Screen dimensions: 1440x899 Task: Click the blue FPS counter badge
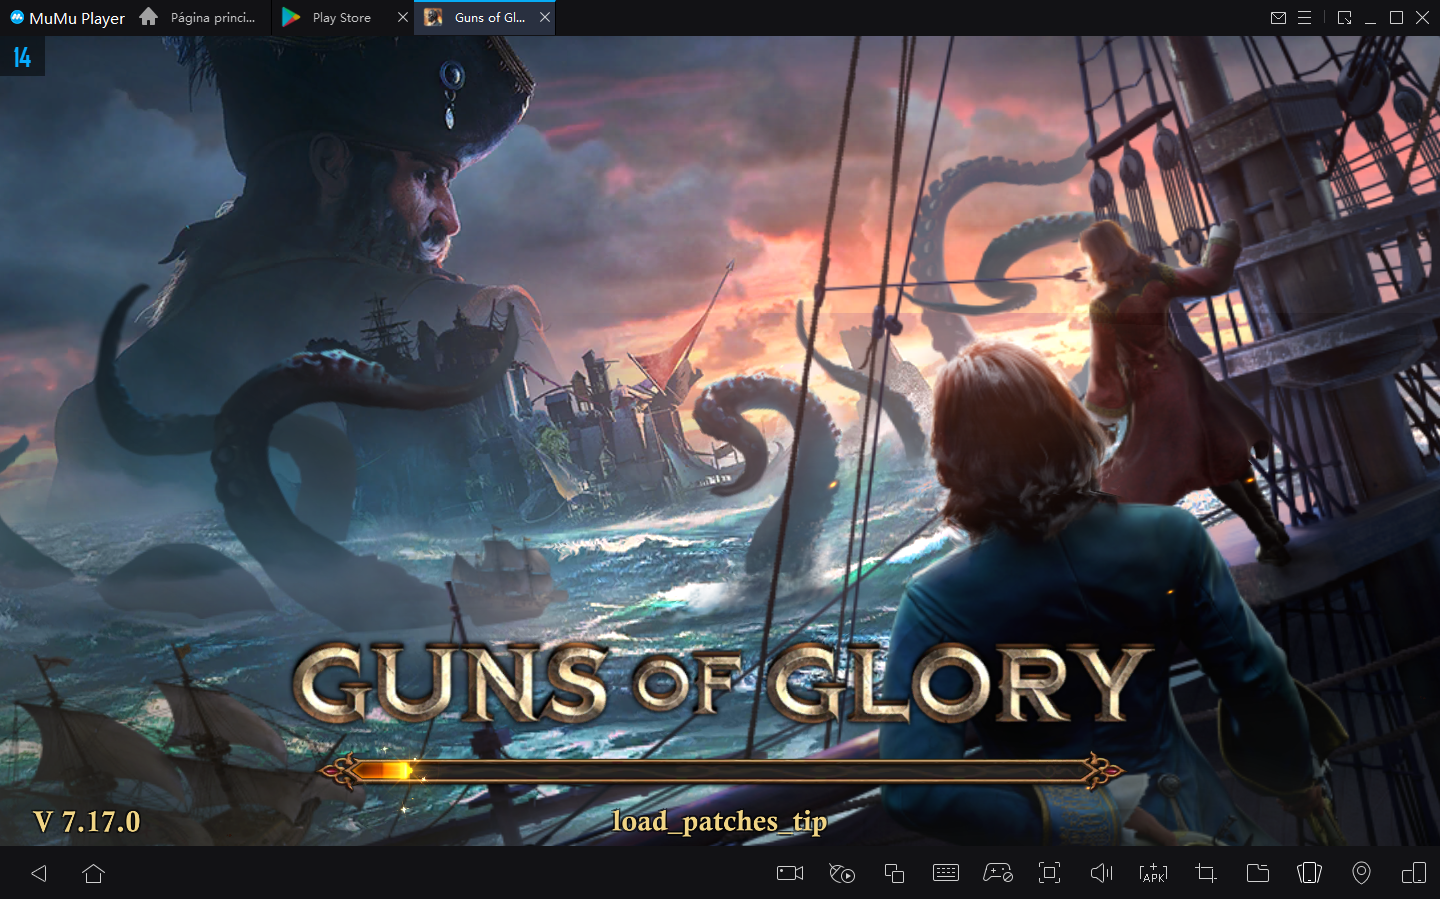coord(22,56)
